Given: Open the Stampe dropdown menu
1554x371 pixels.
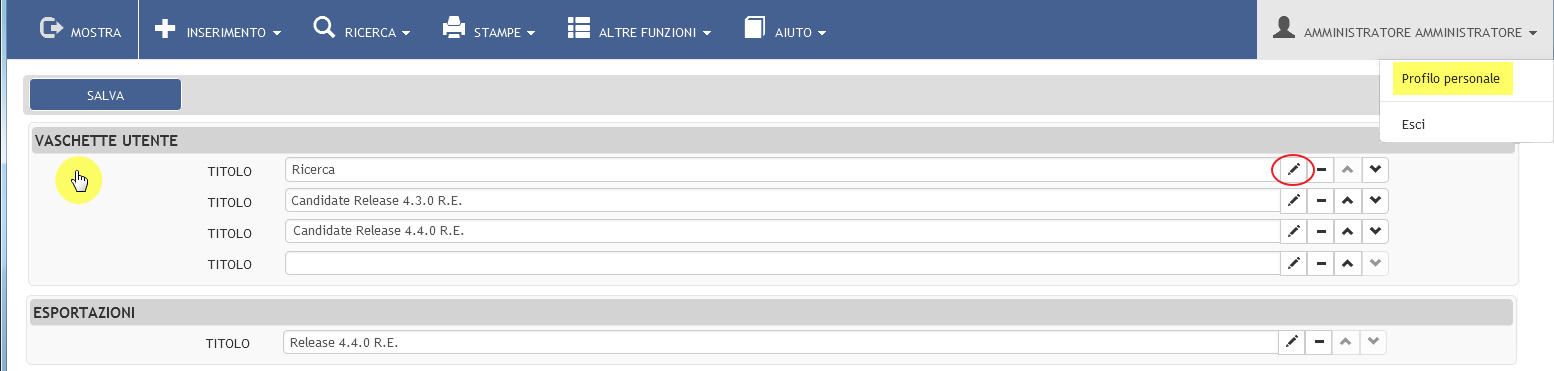Looking at the screenshot, I should (x=489, y=30).
